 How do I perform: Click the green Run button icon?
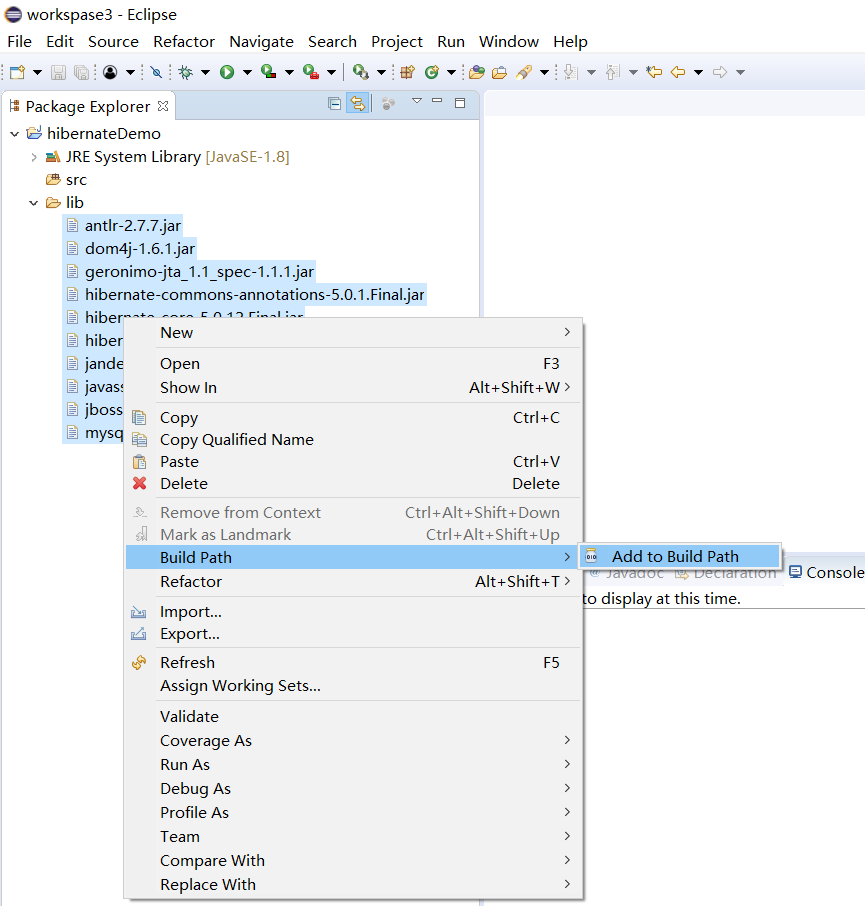pyautogui.click(x=227, y=72)
